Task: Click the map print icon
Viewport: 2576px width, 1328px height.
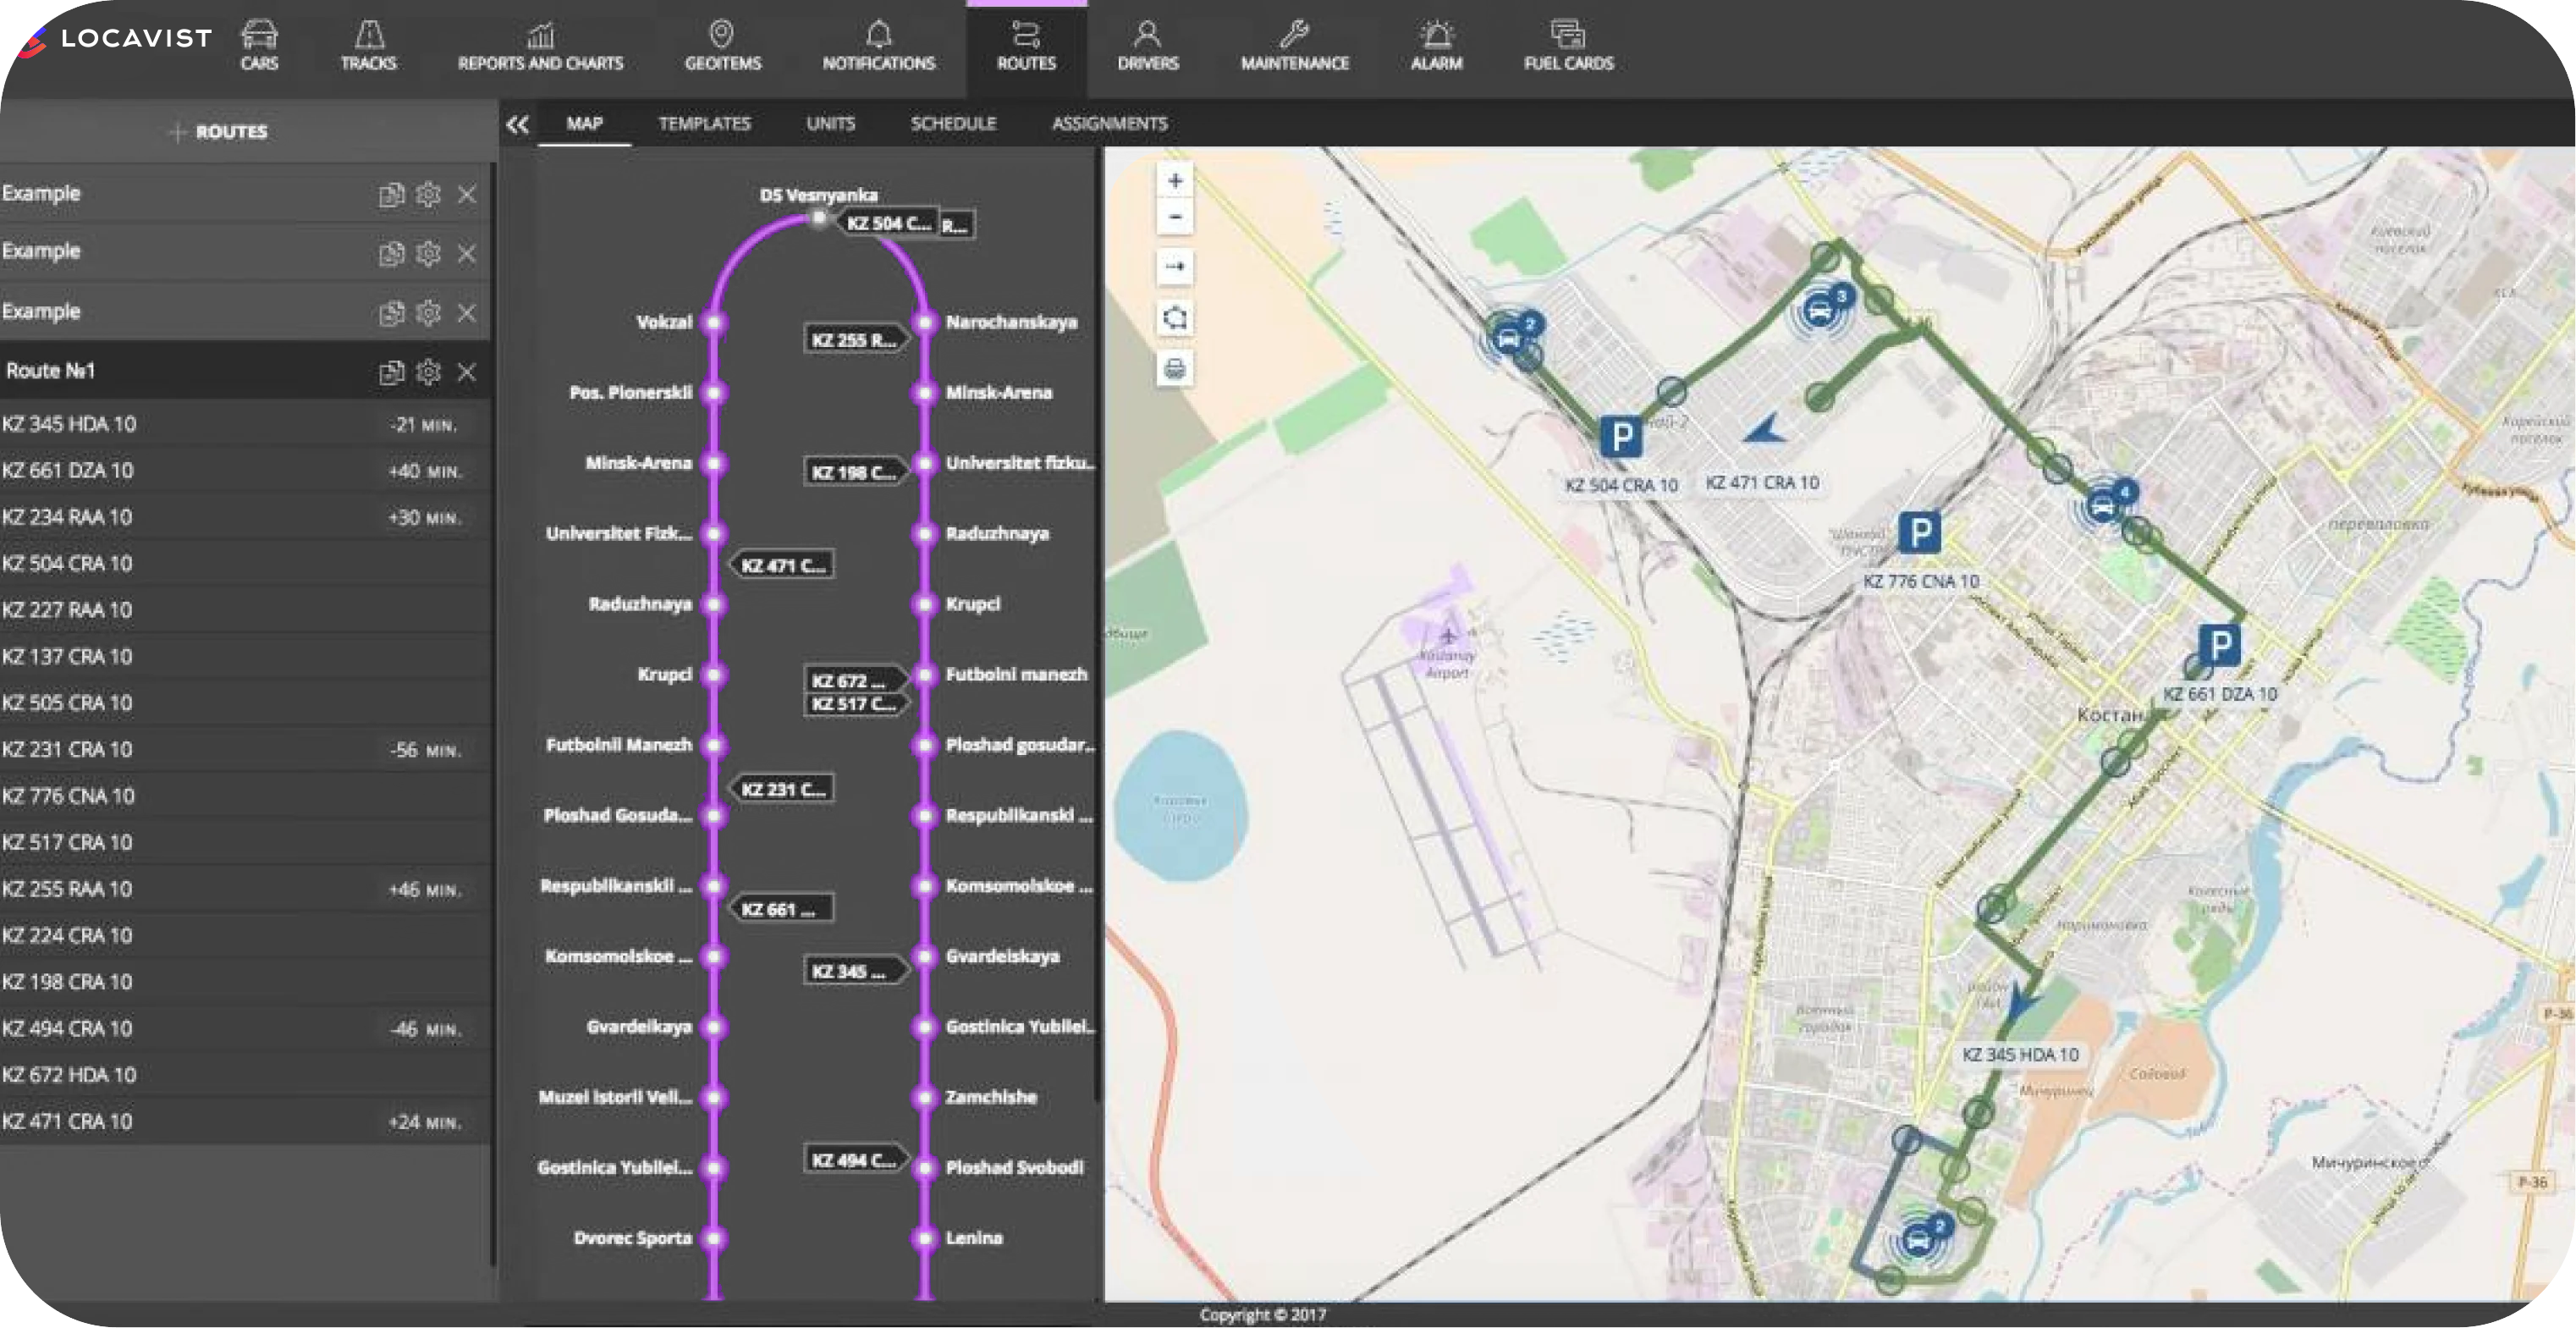Action: pos(1175,369)
